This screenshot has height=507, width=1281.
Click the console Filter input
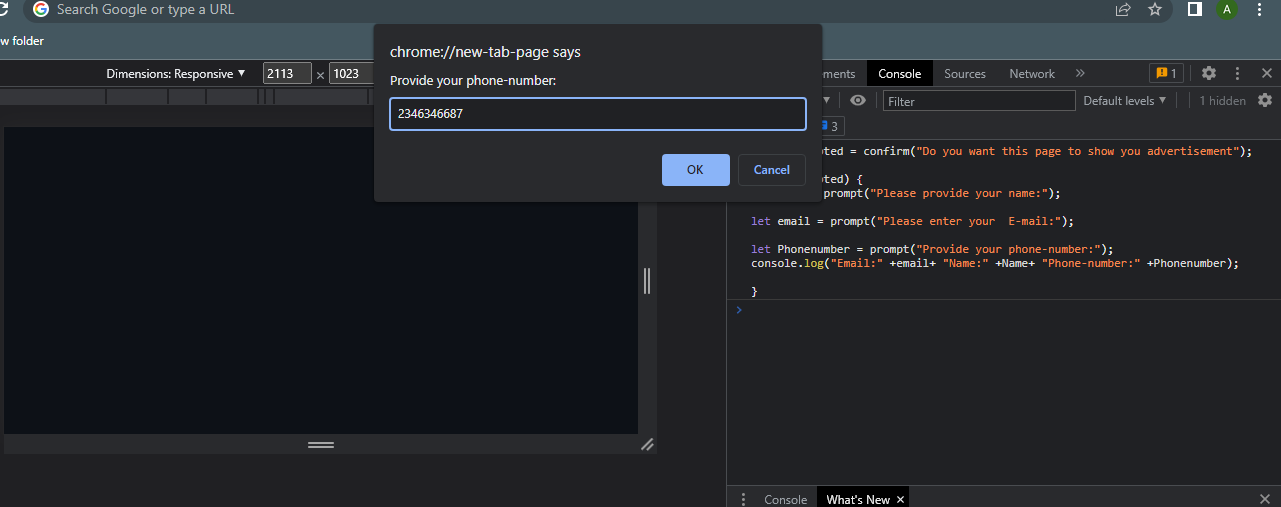[979, 101]
